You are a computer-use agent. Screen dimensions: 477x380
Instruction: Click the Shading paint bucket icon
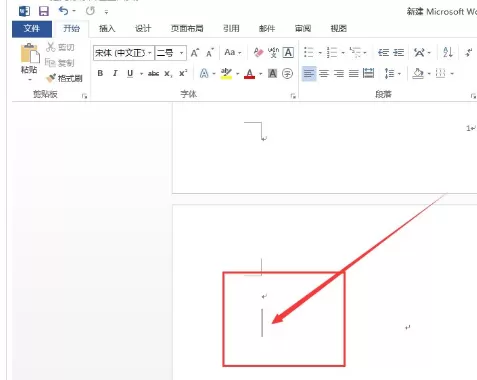point(418,73)
